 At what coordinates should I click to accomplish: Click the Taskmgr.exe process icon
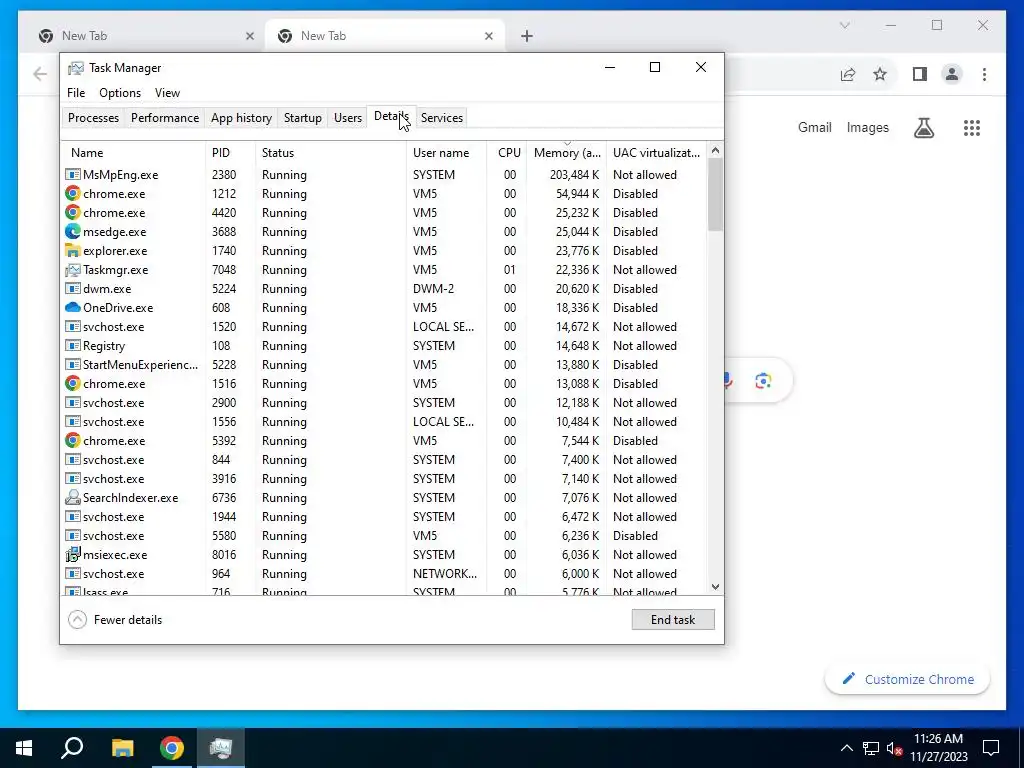click(72, 269)
